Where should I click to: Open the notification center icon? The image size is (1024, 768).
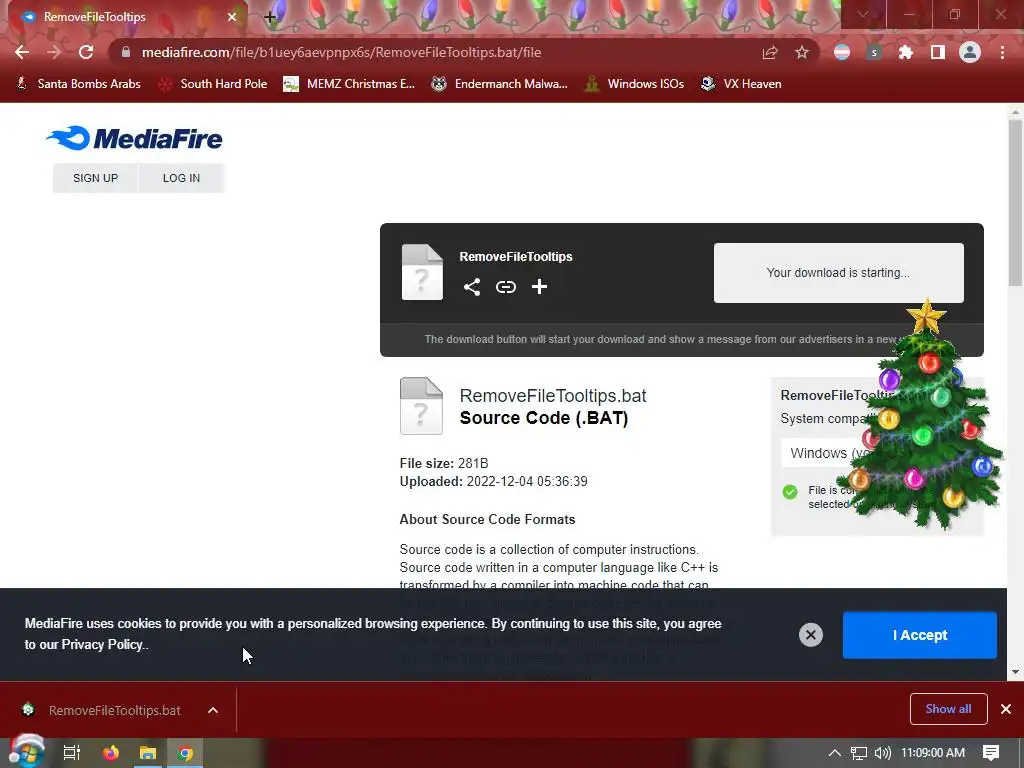point(991,753)
